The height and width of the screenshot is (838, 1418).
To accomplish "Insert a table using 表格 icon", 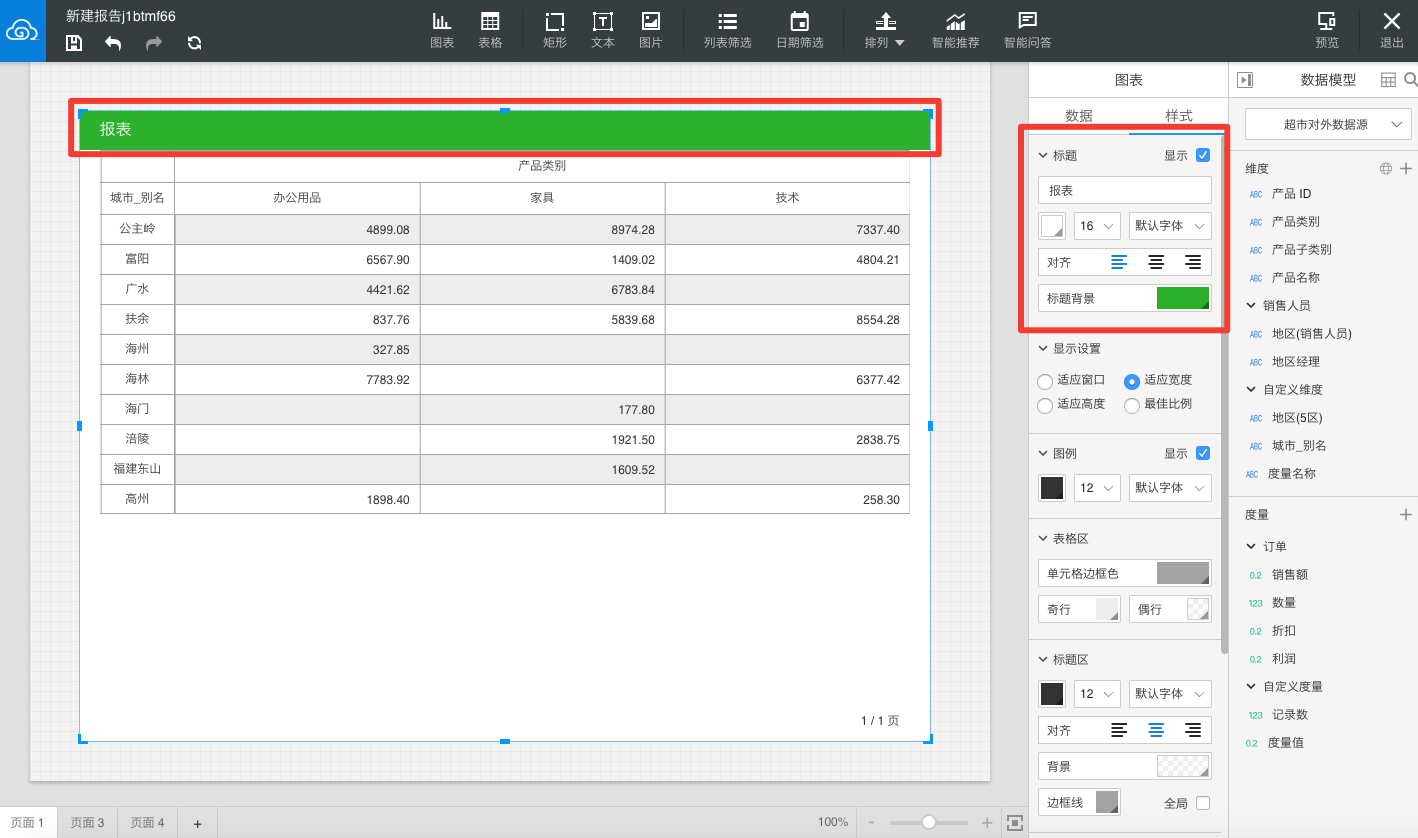I will (490, 30).
